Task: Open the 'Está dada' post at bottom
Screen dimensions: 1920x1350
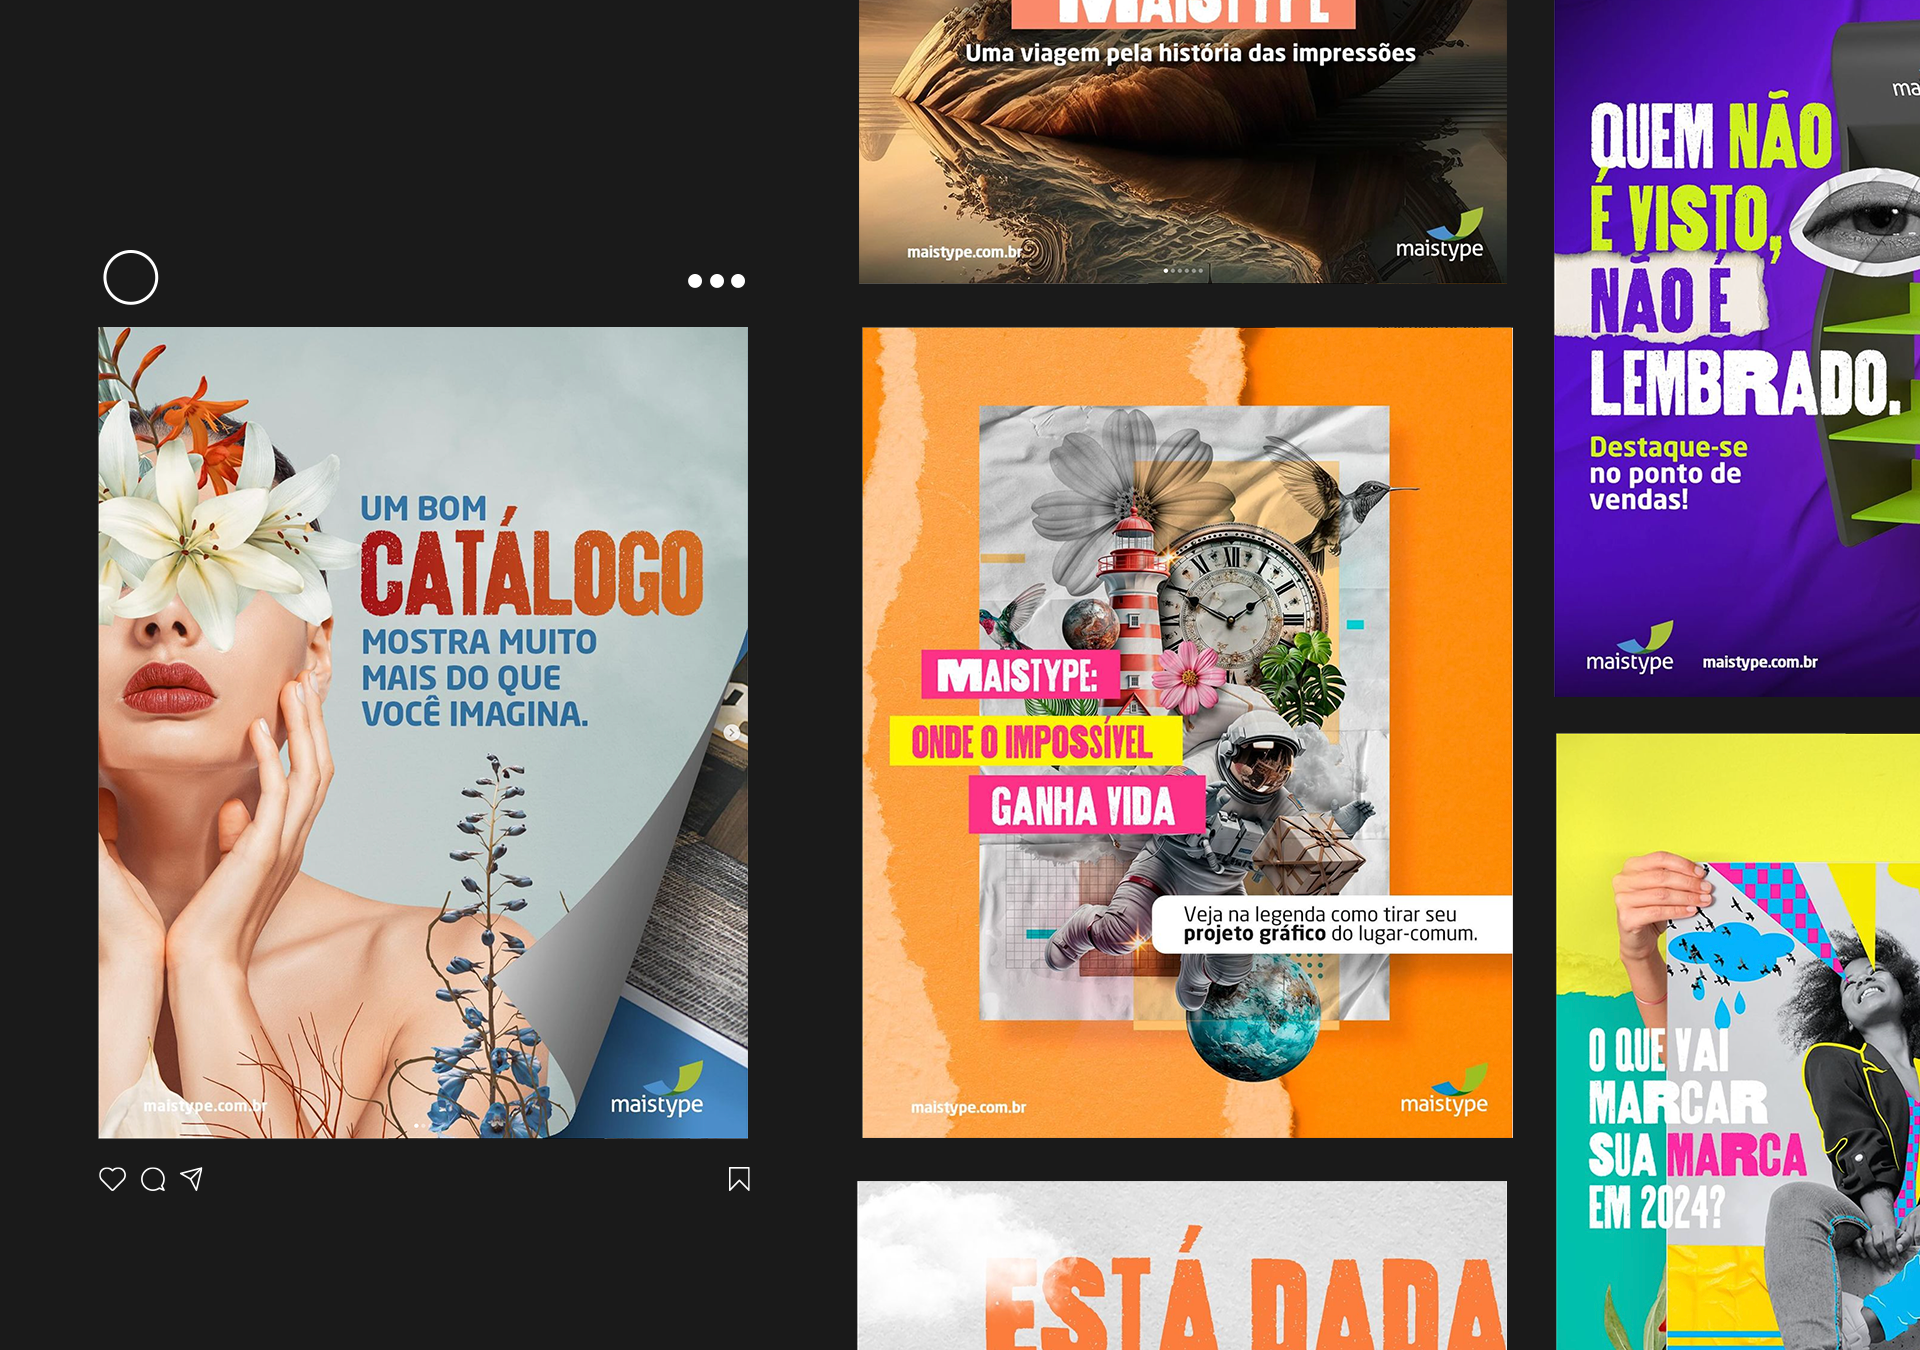Action: click(1182, 1266)
